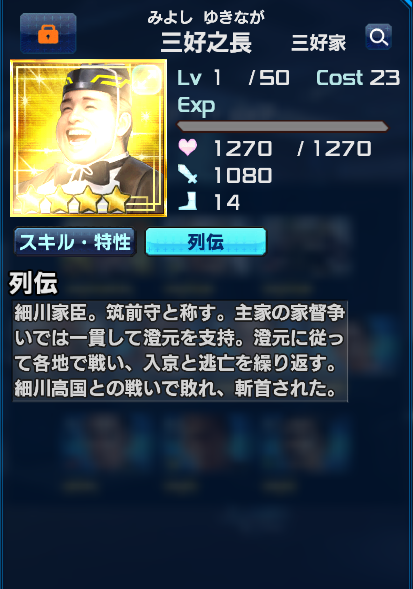Click the pink heart HP icon
The image size is (413, 589).
(x=188, y=147)
